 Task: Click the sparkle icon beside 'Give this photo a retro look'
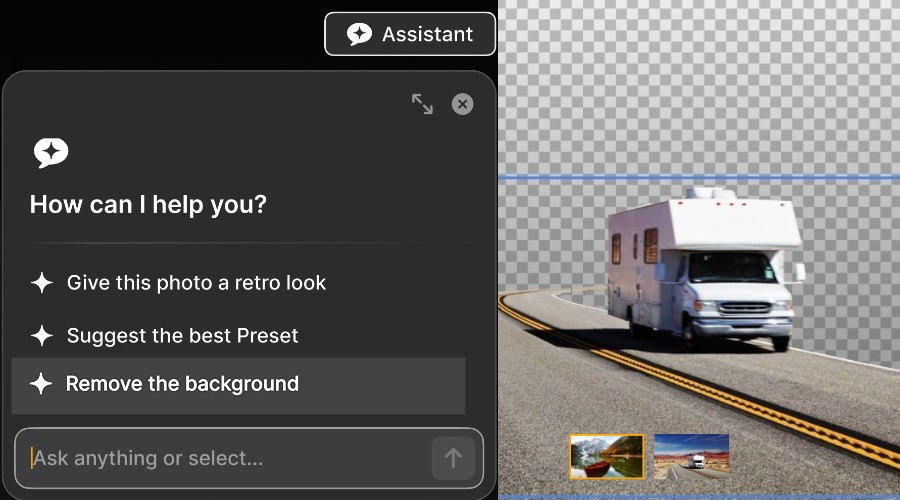coord(42,283)
